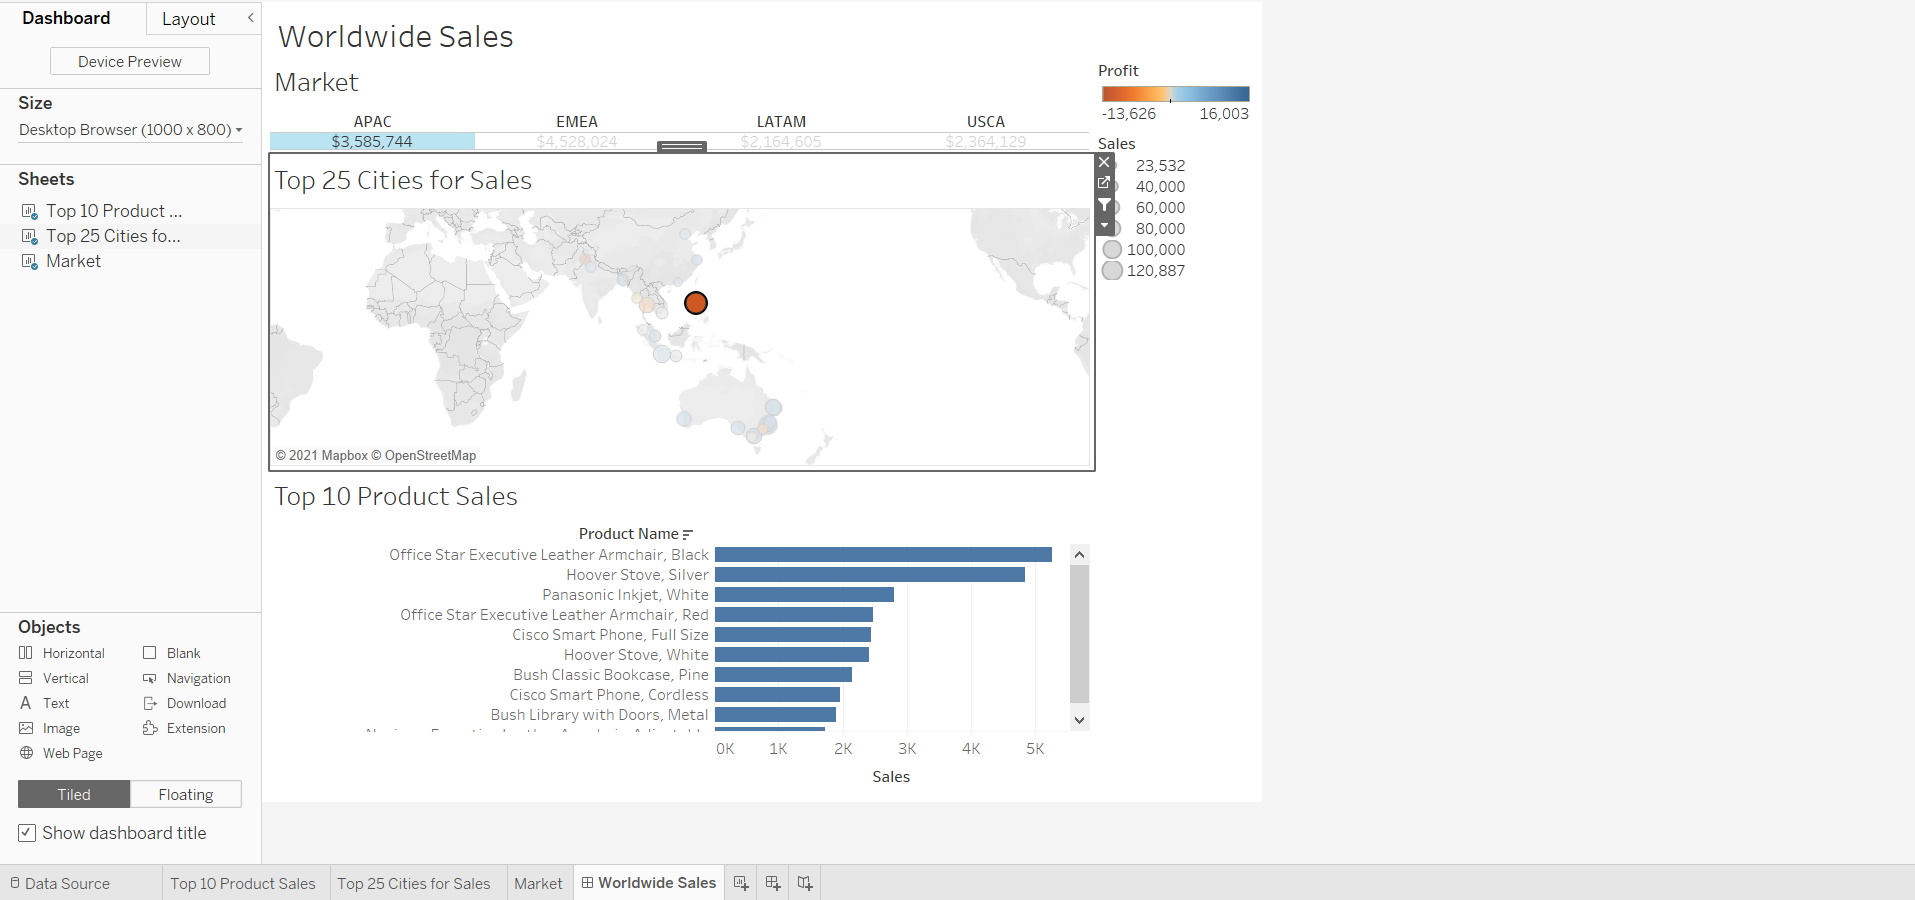Viewport: 1915px width, 900px height.
Task: Toggle the Use as Filter funnel icon
Action: point(1104,205)
